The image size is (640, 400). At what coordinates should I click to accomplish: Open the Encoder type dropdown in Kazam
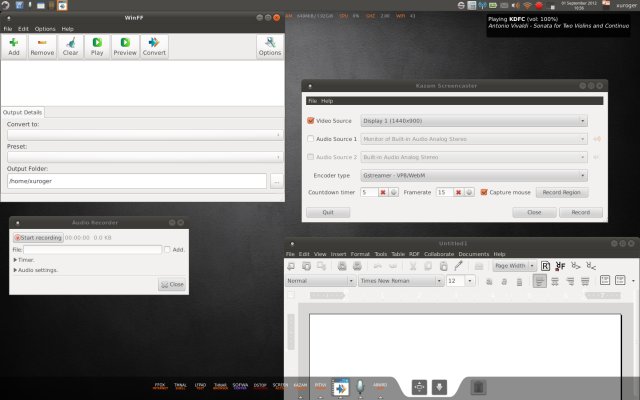[474, 176]
